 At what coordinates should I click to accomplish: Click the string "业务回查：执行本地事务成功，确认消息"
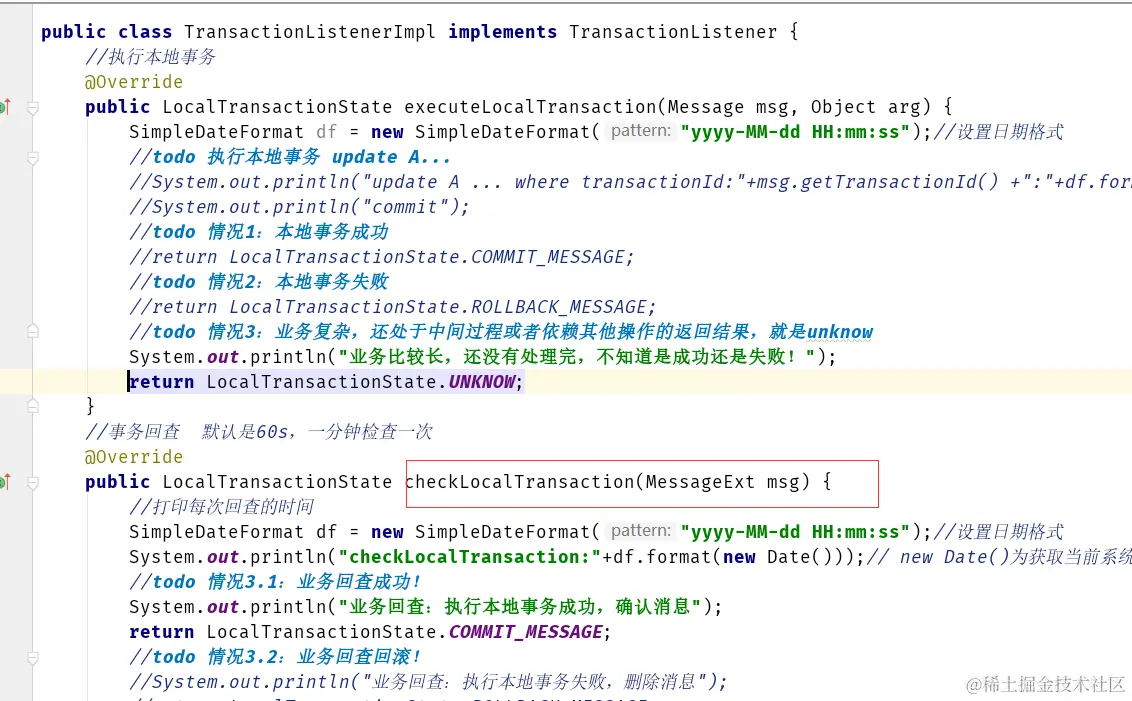(x=520, y=606)
